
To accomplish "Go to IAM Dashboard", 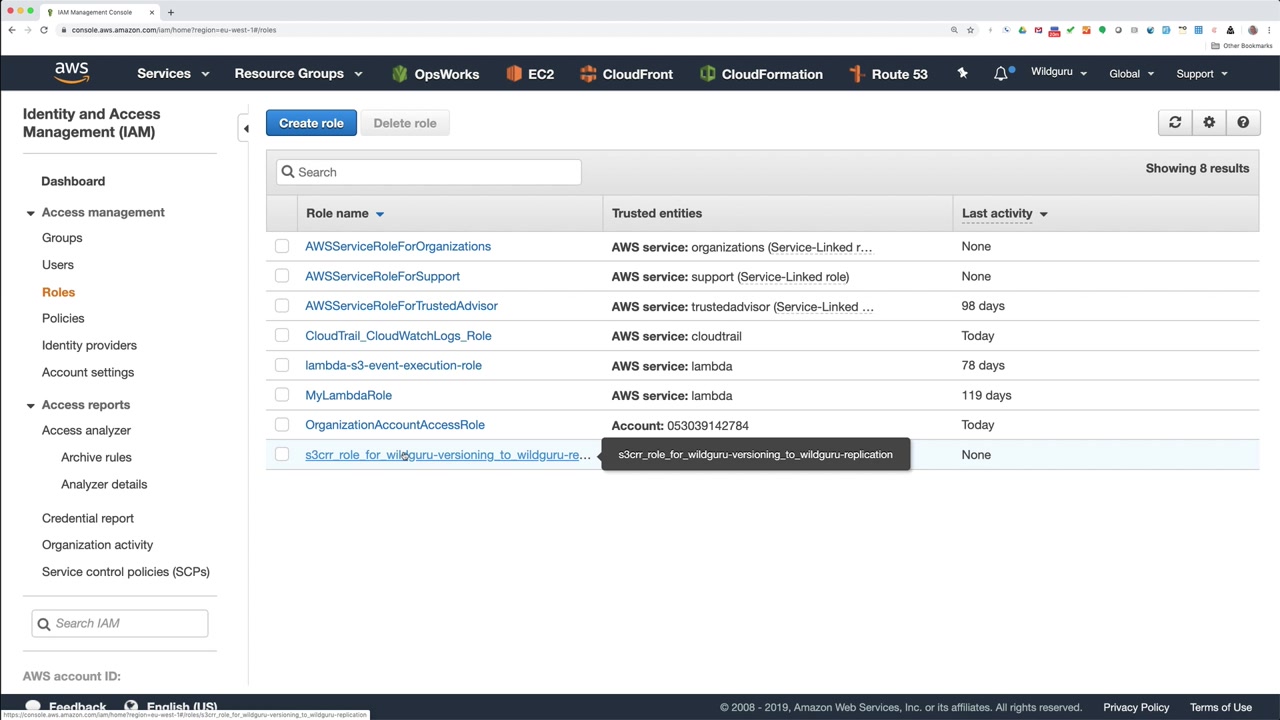I will (x=73, y=181).
